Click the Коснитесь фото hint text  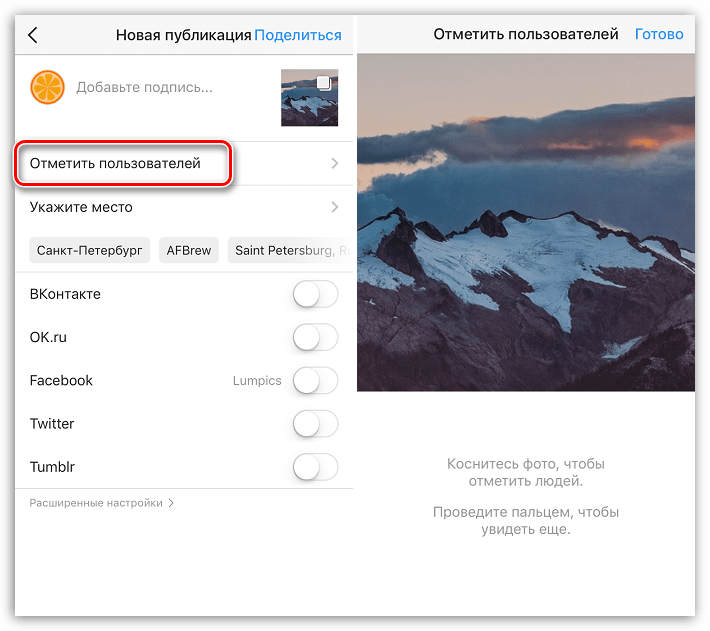tap(526, 473)
